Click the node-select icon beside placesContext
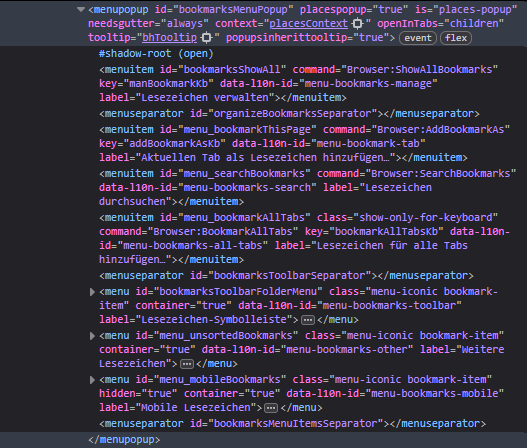527x448 pixels. [358, 24]
